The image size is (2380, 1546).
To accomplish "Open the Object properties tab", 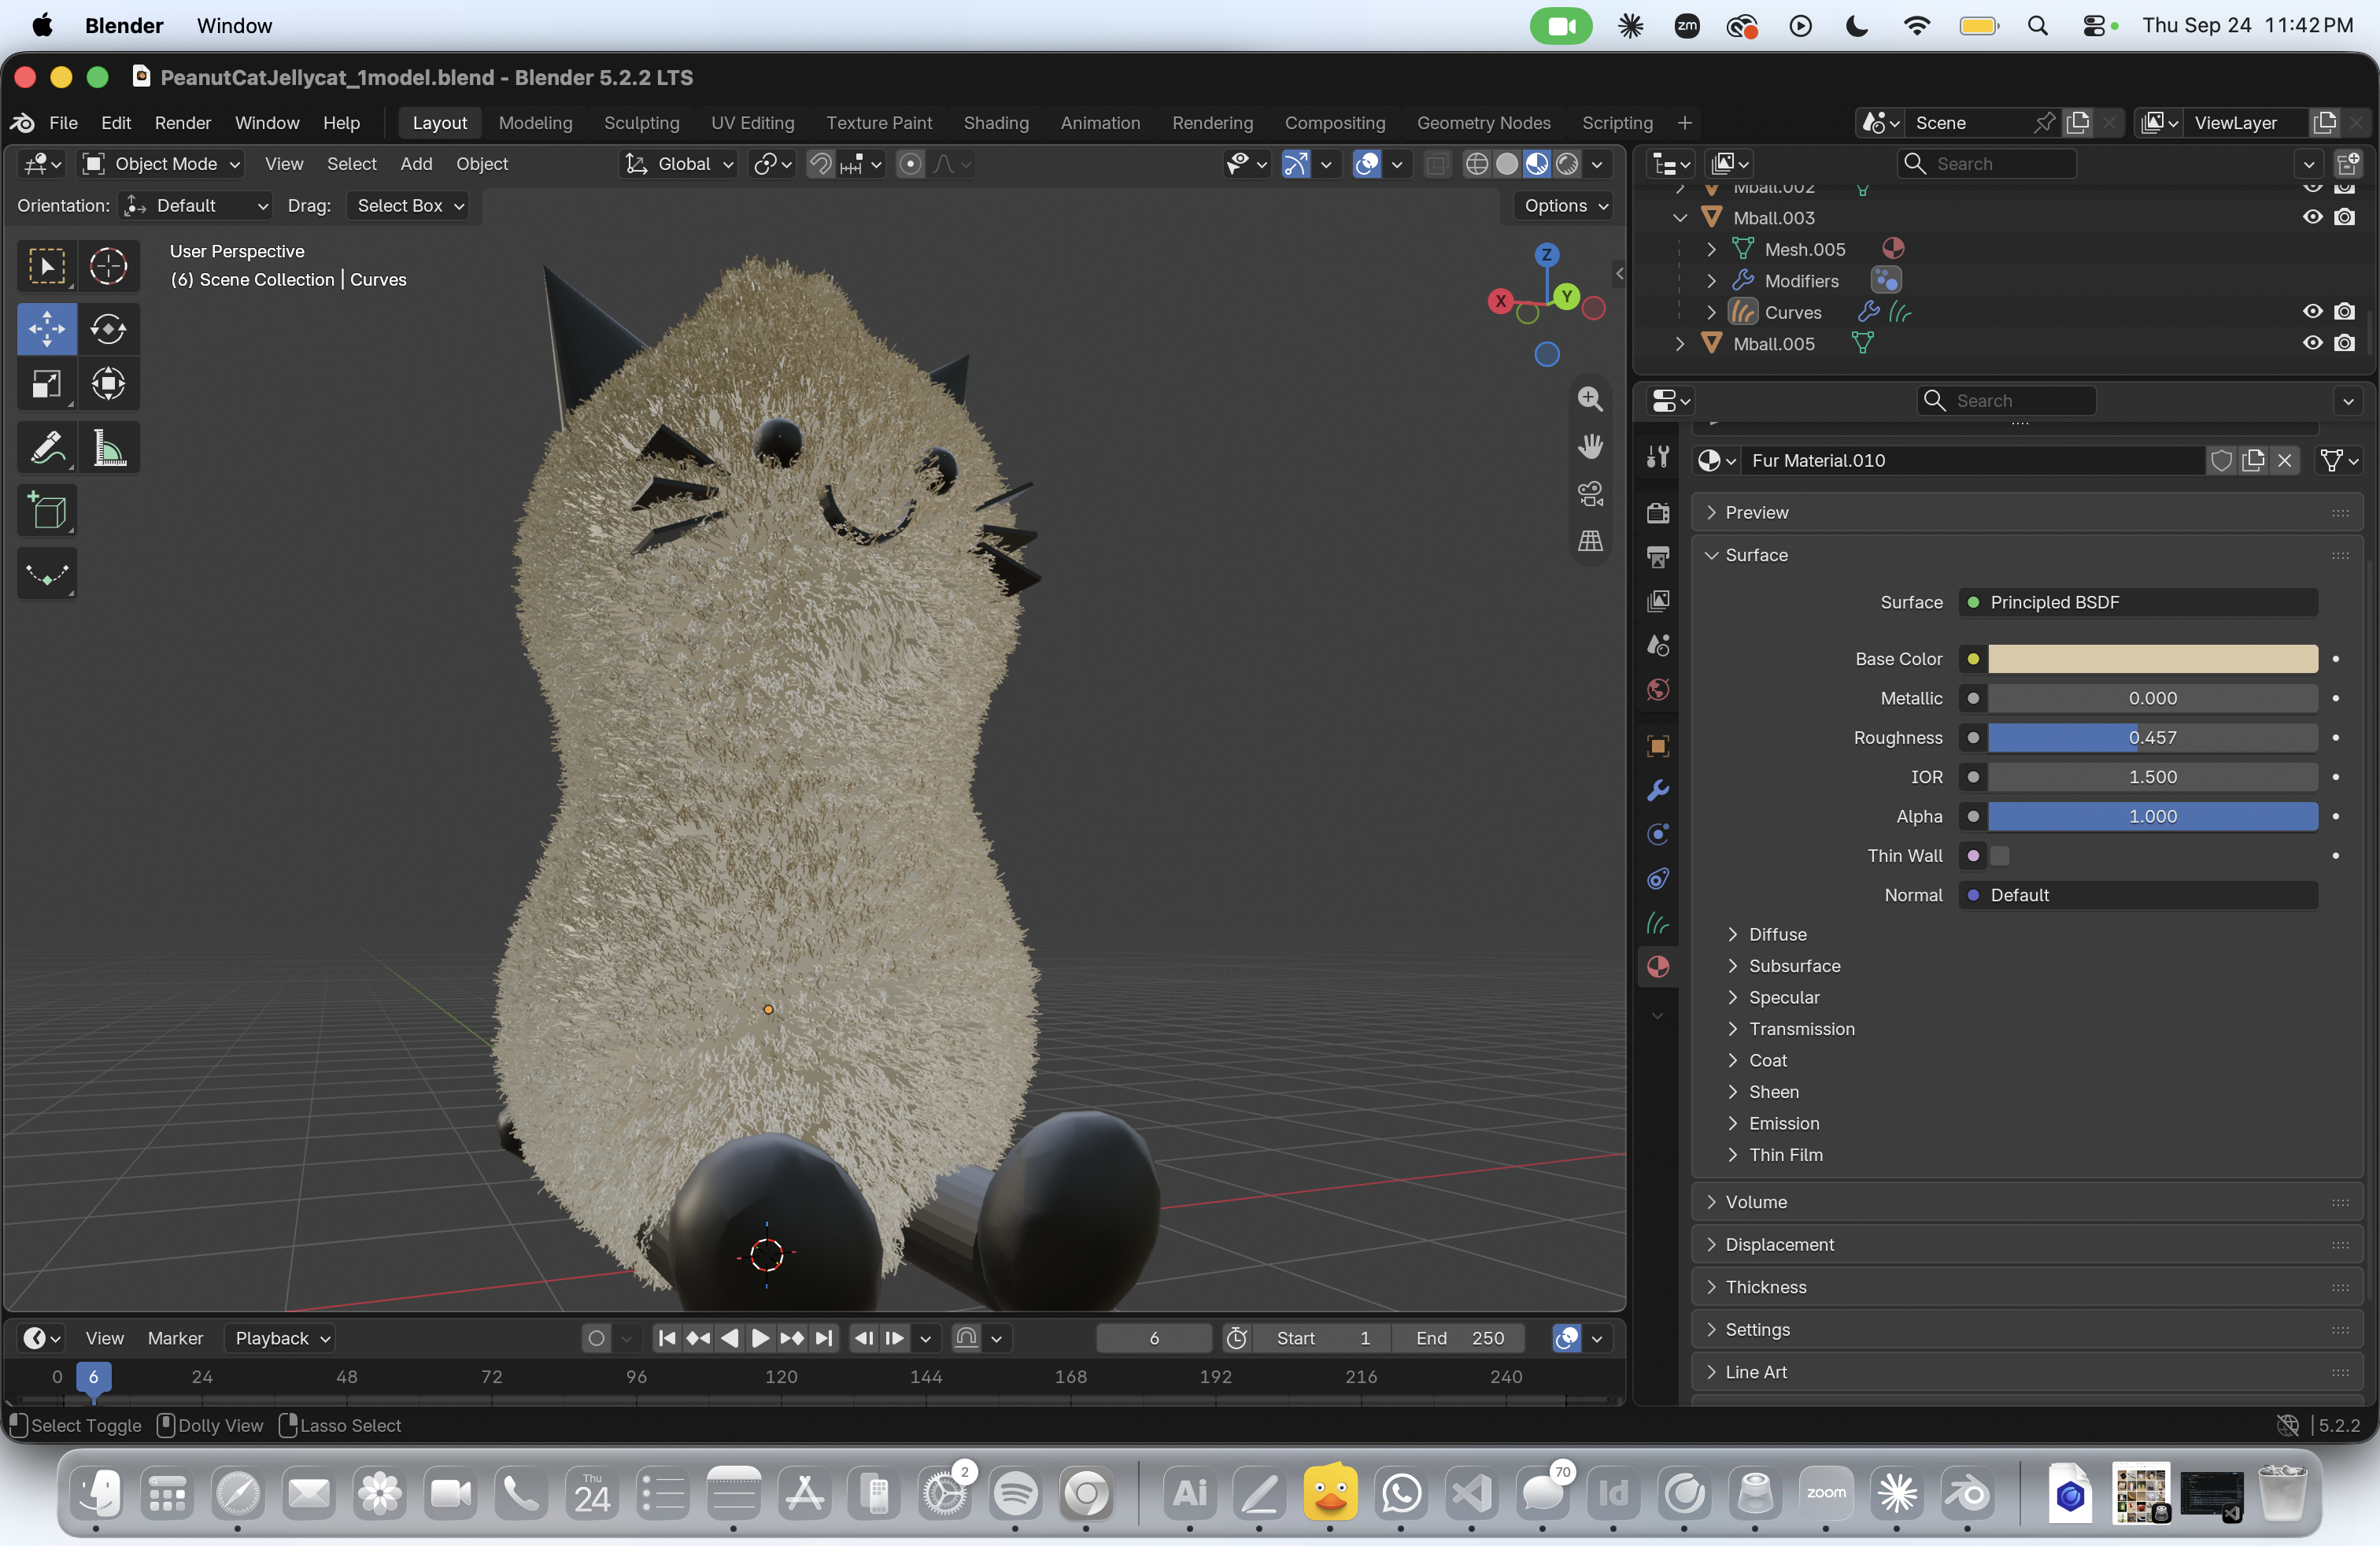I will [1658, 746].
